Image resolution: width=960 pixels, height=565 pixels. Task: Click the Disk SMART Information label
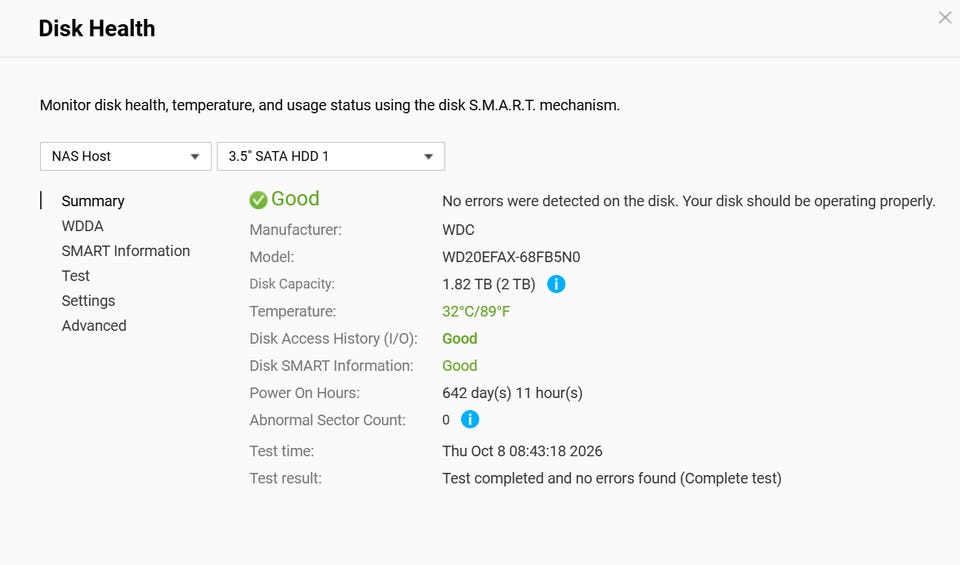point(331,365)
